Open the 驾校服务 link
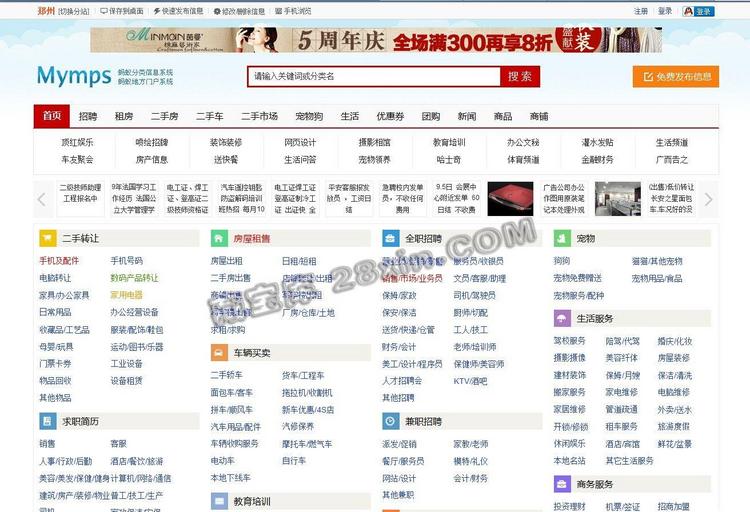750x512 pixels. tap(569, 341)
